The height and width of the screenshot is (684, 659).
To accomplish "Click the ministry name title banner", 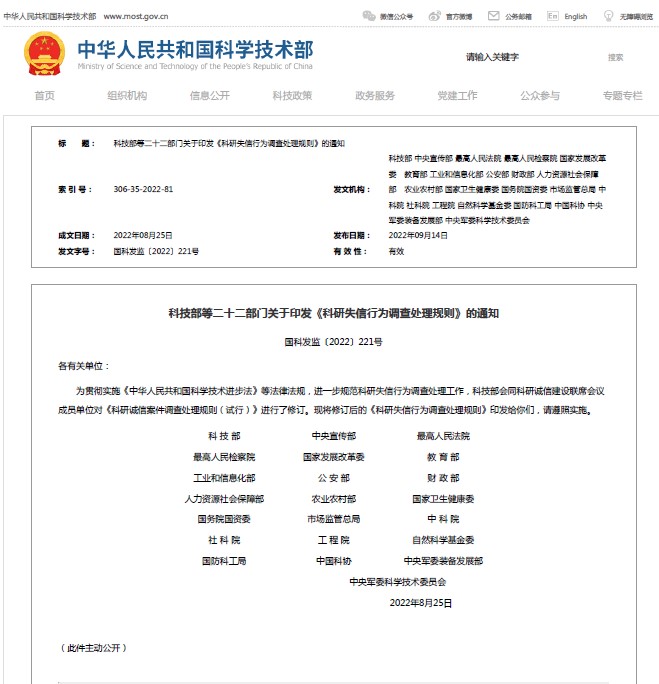I will (195, 54).
